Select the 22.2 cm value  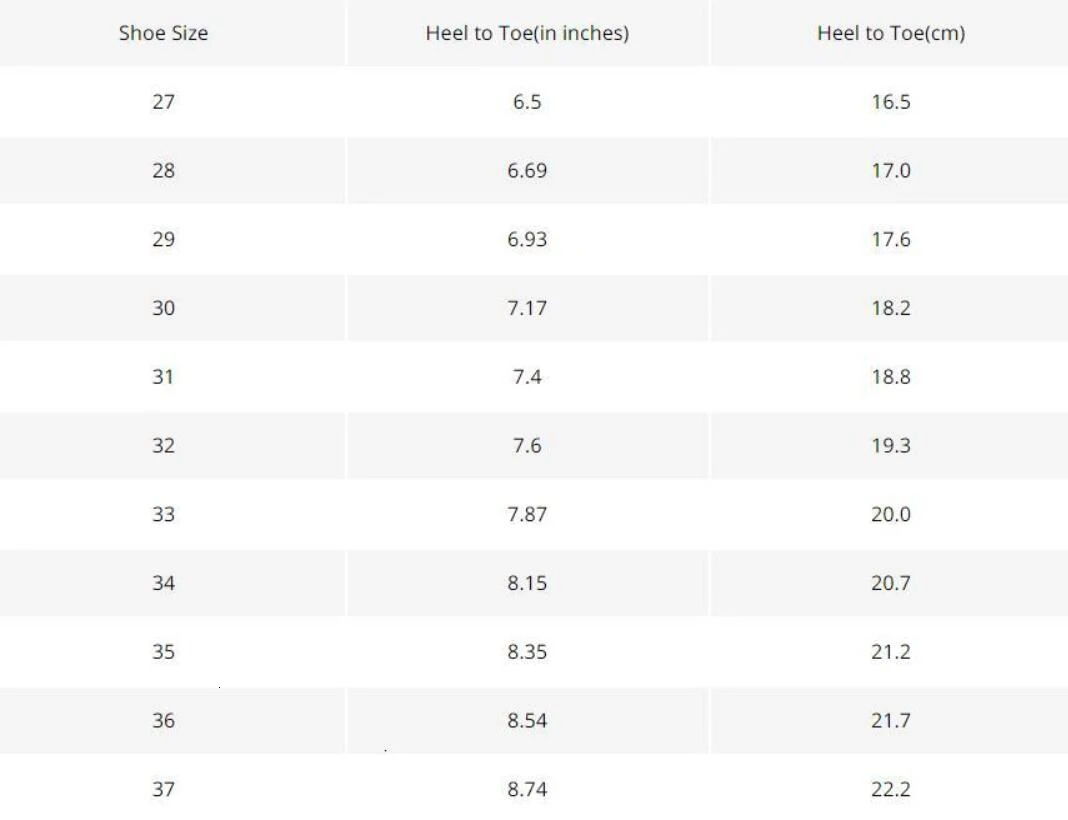890,789
